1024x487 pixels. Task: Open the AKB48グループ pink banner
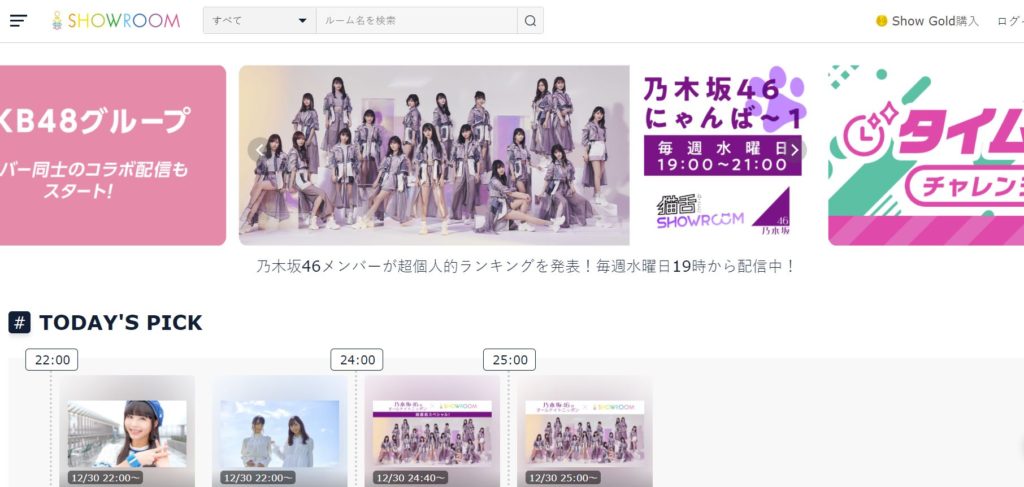(113, 155)
